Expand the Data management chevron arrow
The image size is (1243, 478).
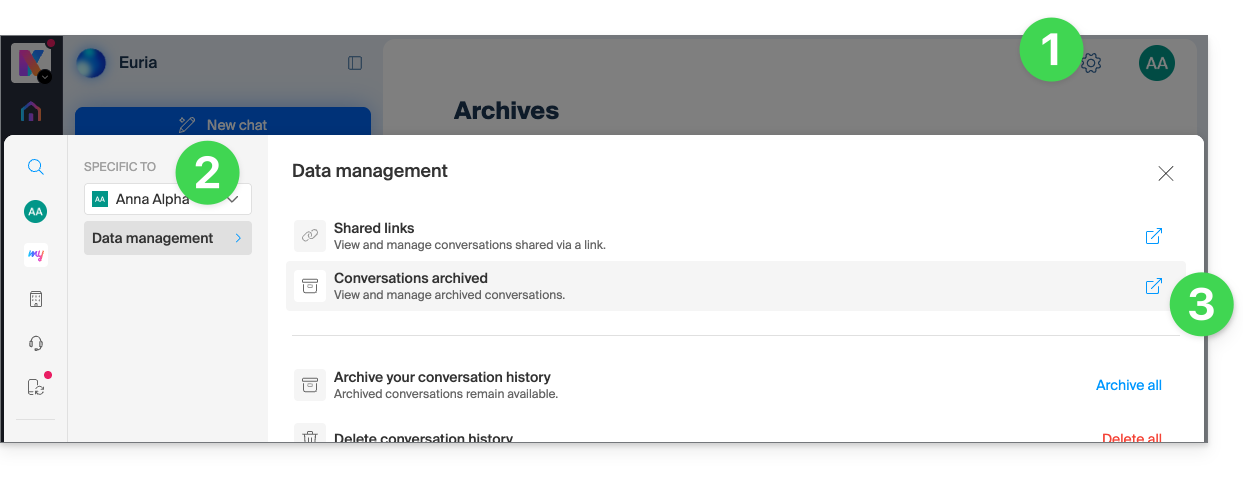coord(238,238)
